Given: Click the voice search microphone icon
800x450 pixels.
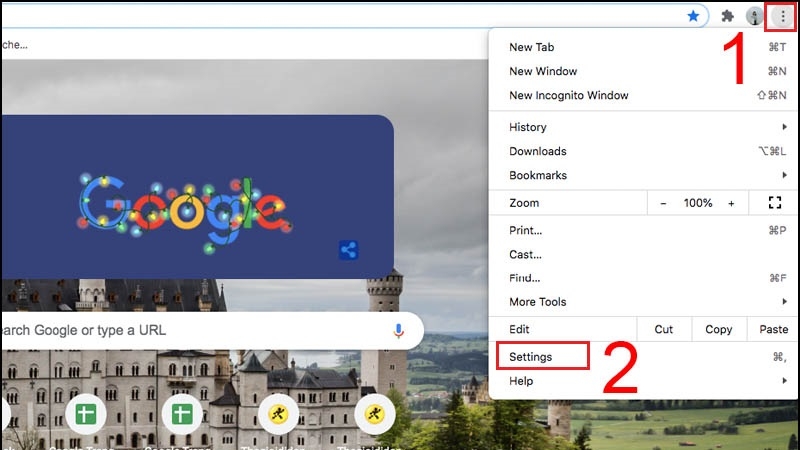Looking at the screenshot, I should 398,330.
